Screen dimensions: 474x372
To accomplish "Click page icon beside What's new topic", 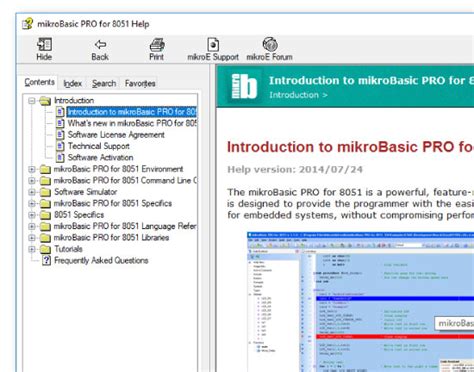I will (60, 123).
